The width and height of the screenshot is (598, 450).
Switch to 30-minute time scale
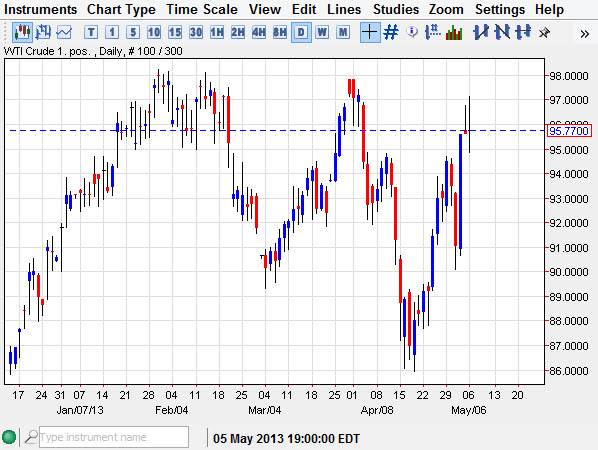(196, 32)
